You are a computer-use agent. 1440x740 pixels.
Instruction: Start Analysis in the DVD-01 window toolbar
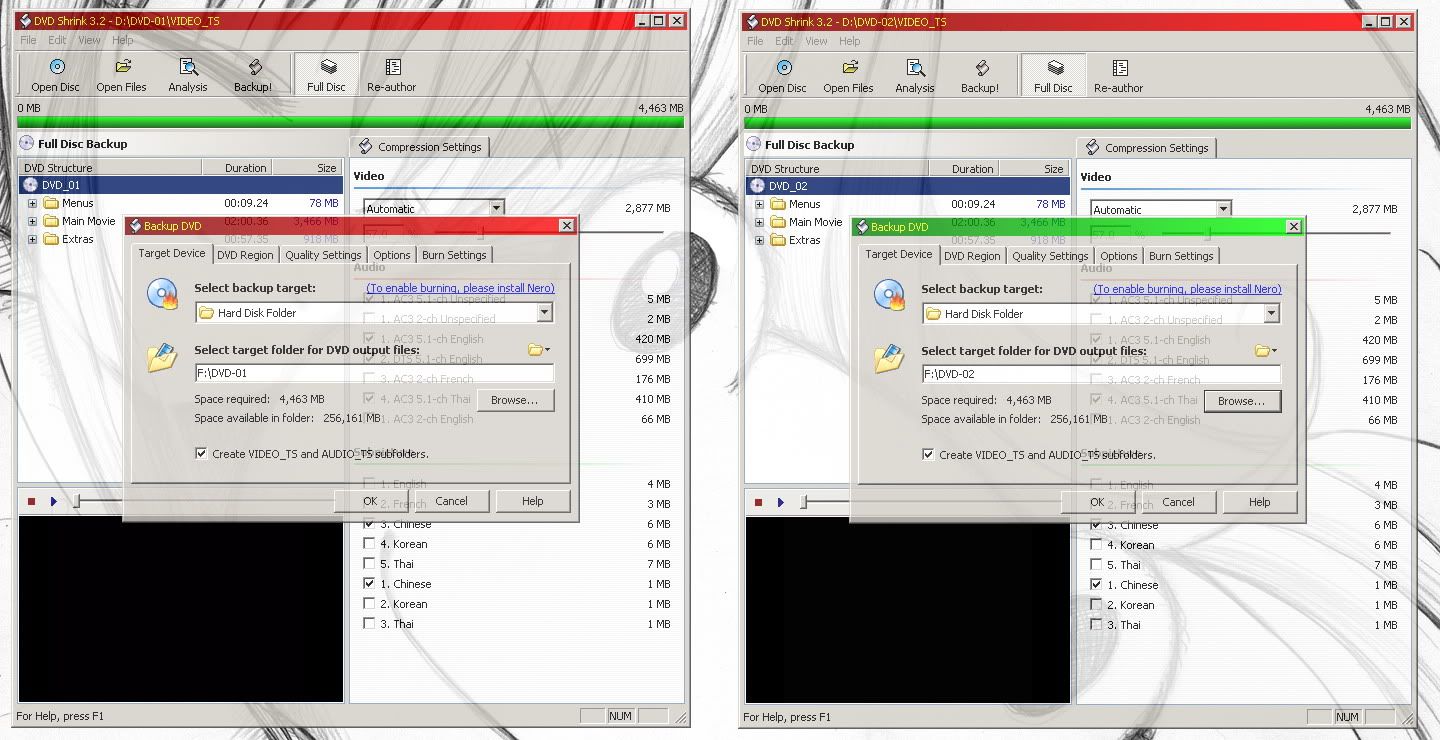point(187,74)
